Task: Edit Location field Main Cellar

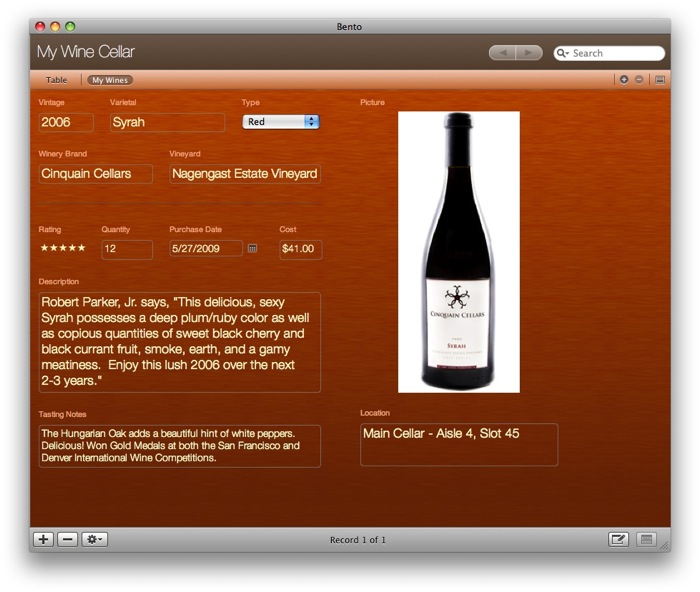Action: (x=459, y=445)
